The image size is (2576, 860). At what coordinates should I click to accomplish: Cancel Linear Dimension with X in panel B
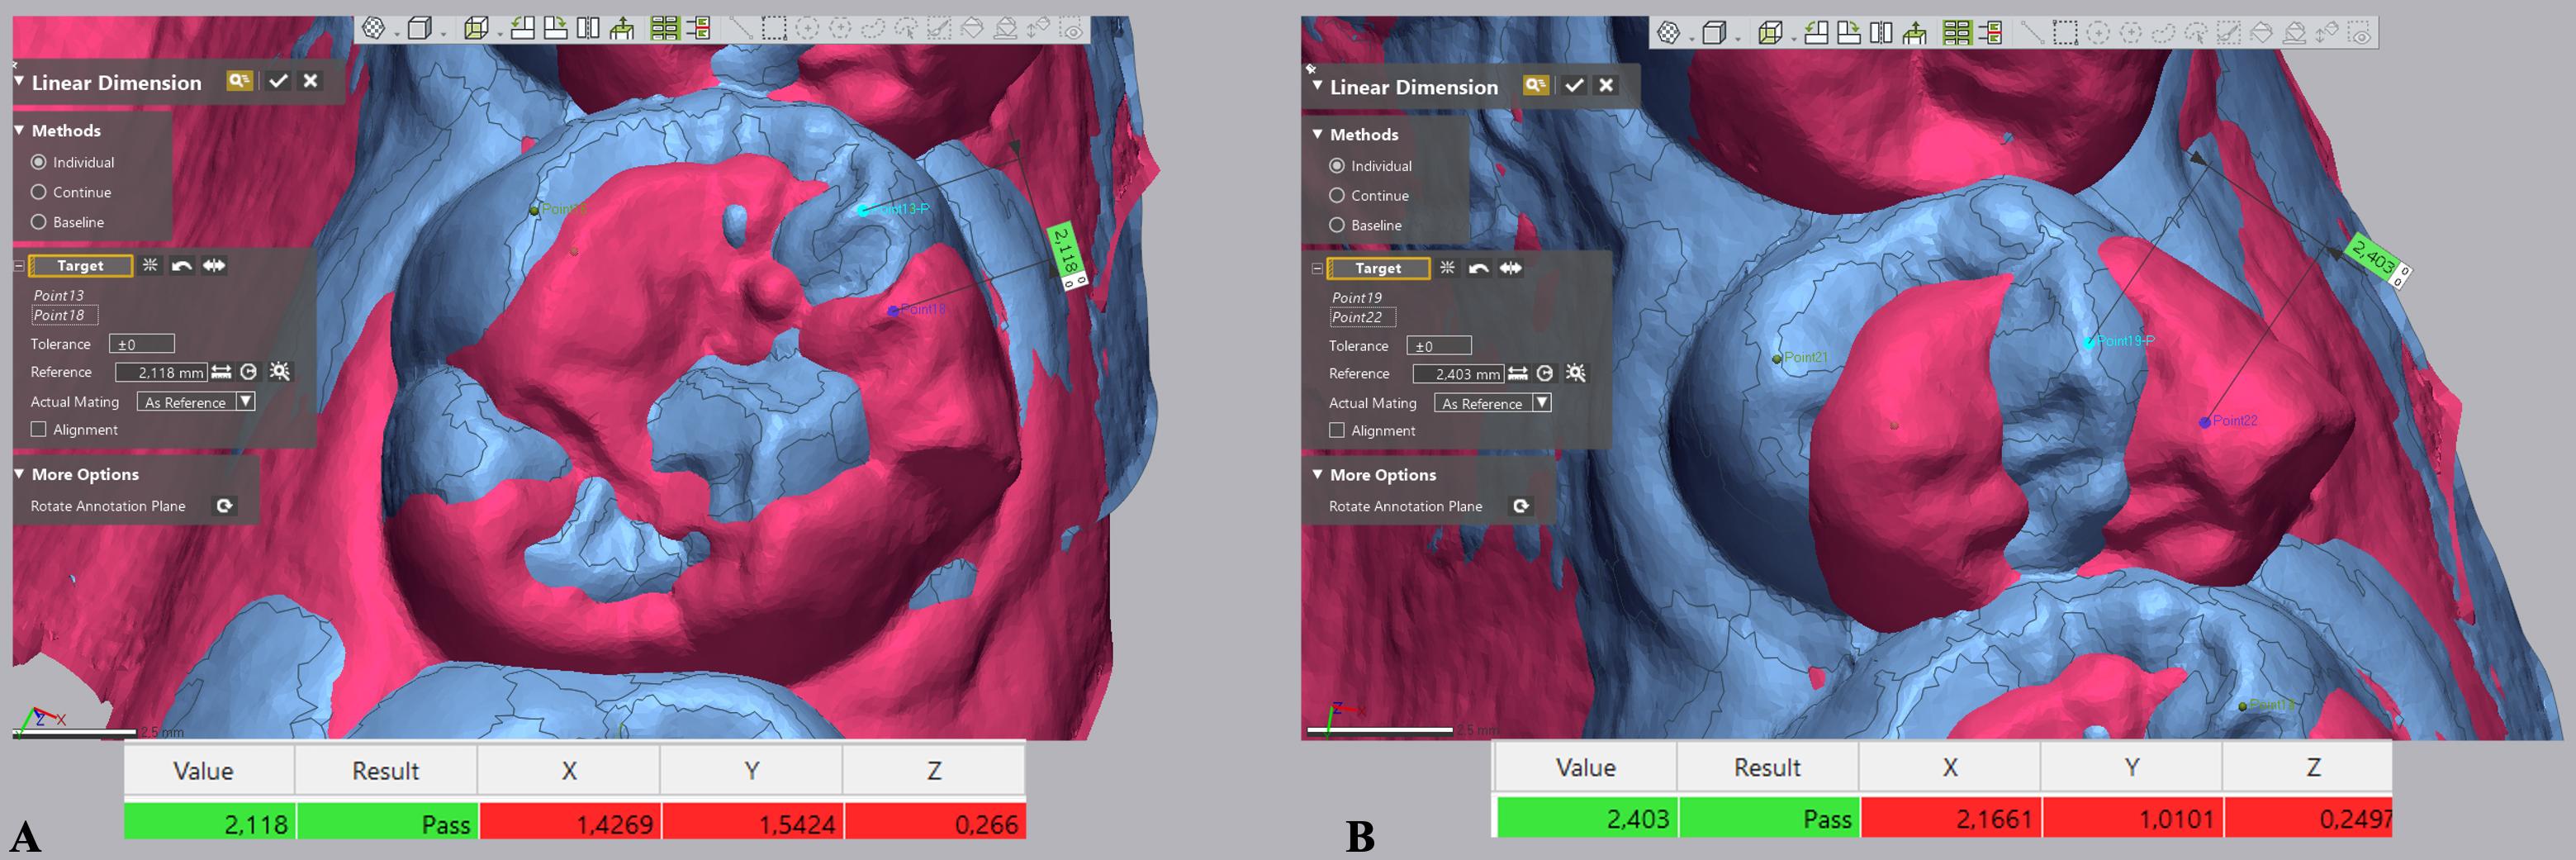pyautogui.click(x=1606, y=85)
